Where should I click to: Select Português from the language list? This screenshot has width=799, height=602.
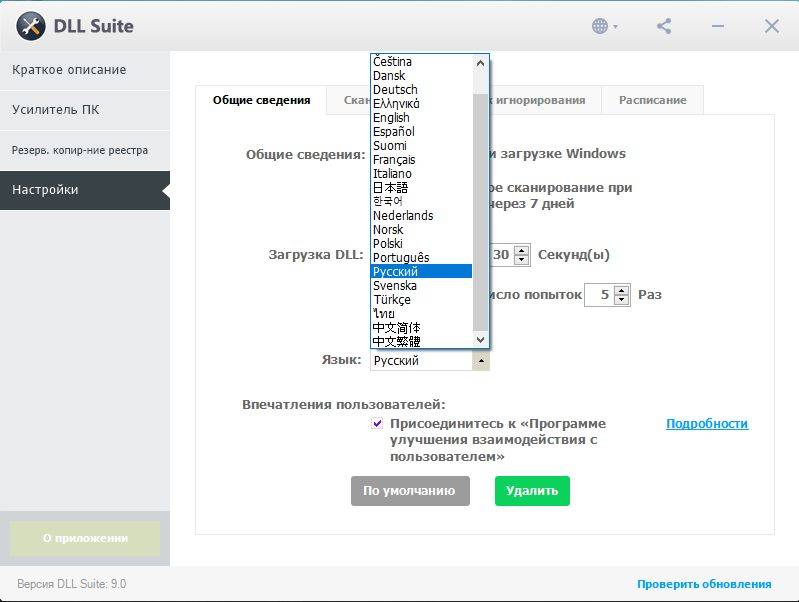pyautogui.click(x=421, y=257)
